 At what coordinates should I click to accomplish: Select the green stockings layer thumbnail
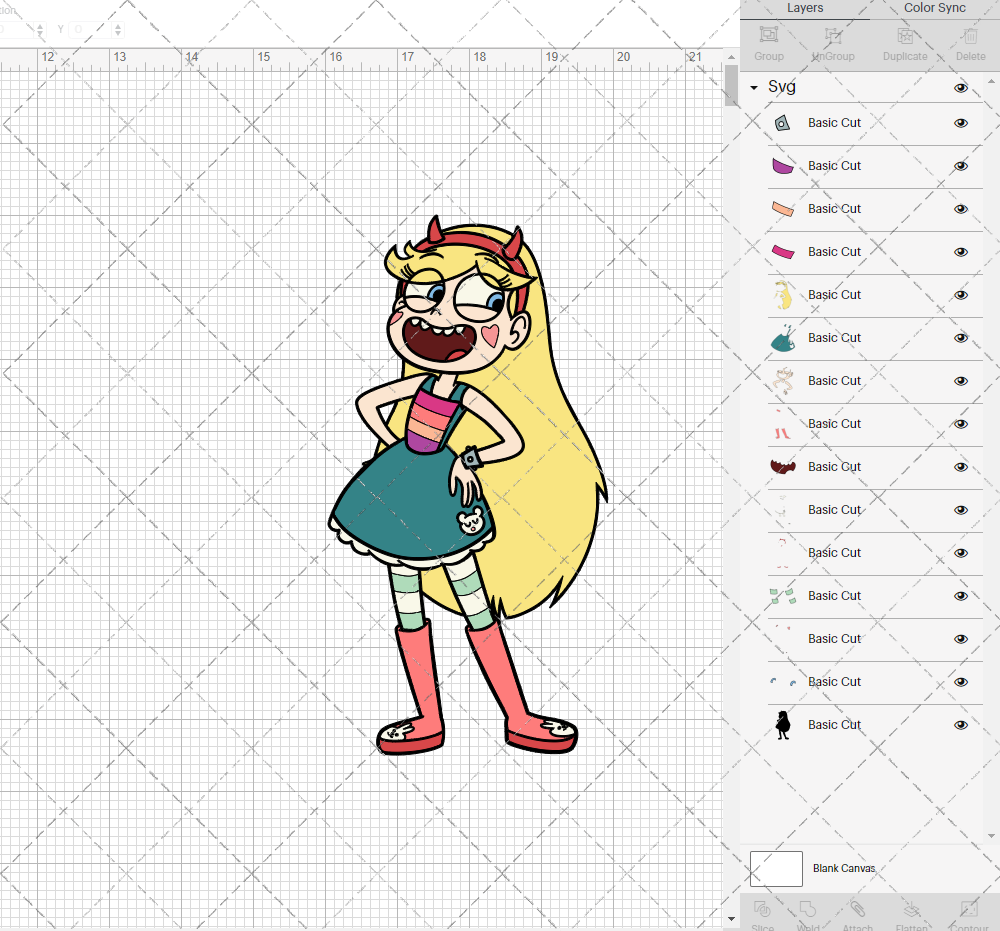pos(783,596)
